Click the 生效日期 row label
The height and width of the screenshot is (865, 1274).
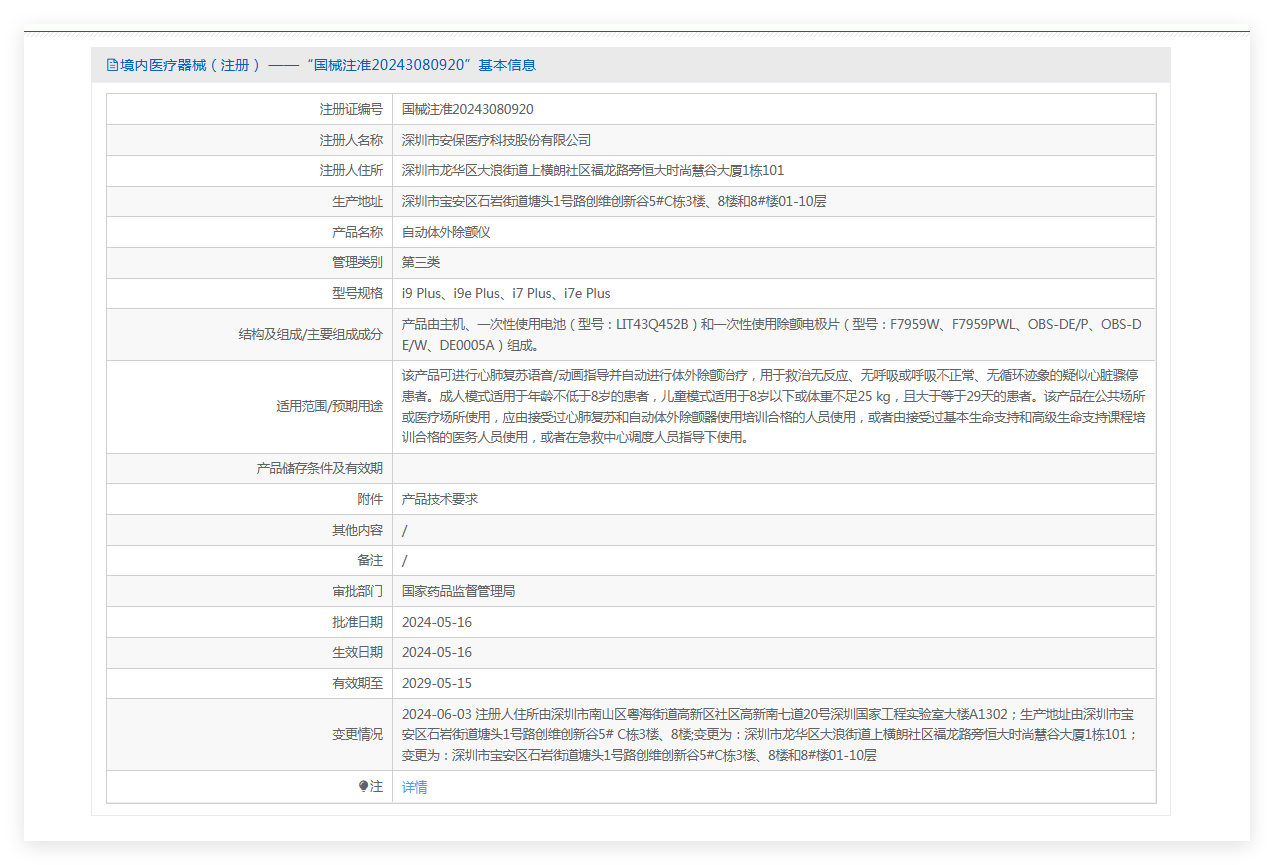click(357, 653)
